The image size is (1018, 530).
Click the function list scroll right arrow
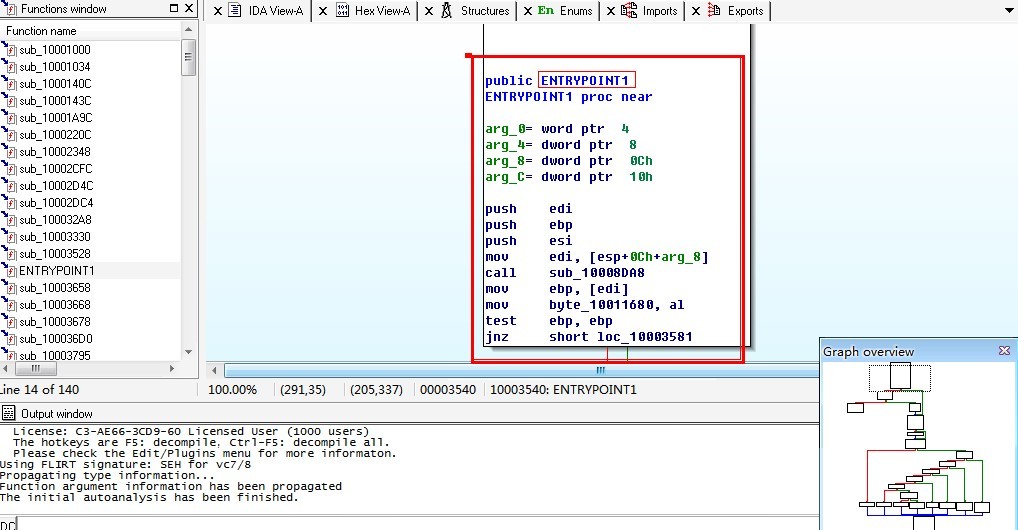(171, 368)
